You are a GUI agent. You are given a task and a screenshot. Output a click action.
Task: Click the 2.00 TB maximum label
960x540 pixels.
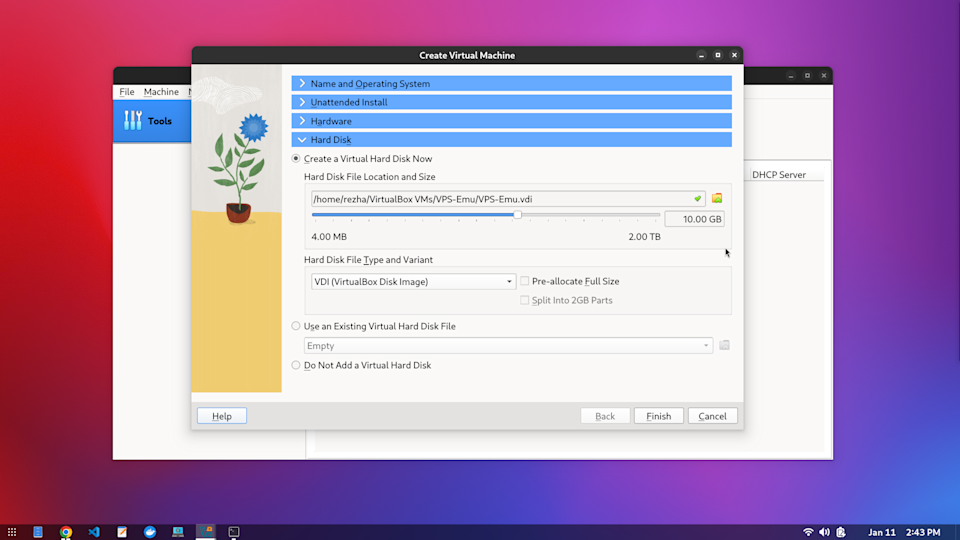click(644, 236)
